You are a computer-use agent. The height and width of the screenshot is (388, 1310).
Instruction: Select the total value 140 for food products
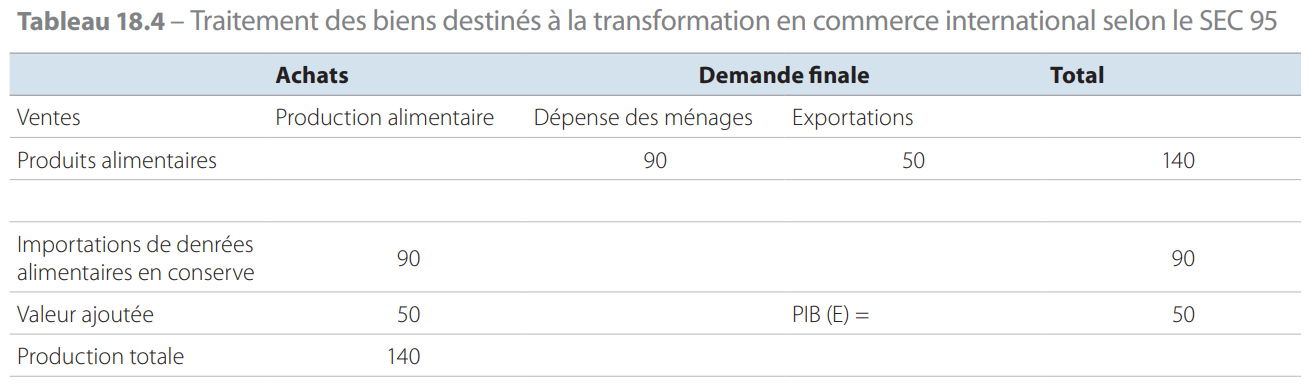point(1179,160)
